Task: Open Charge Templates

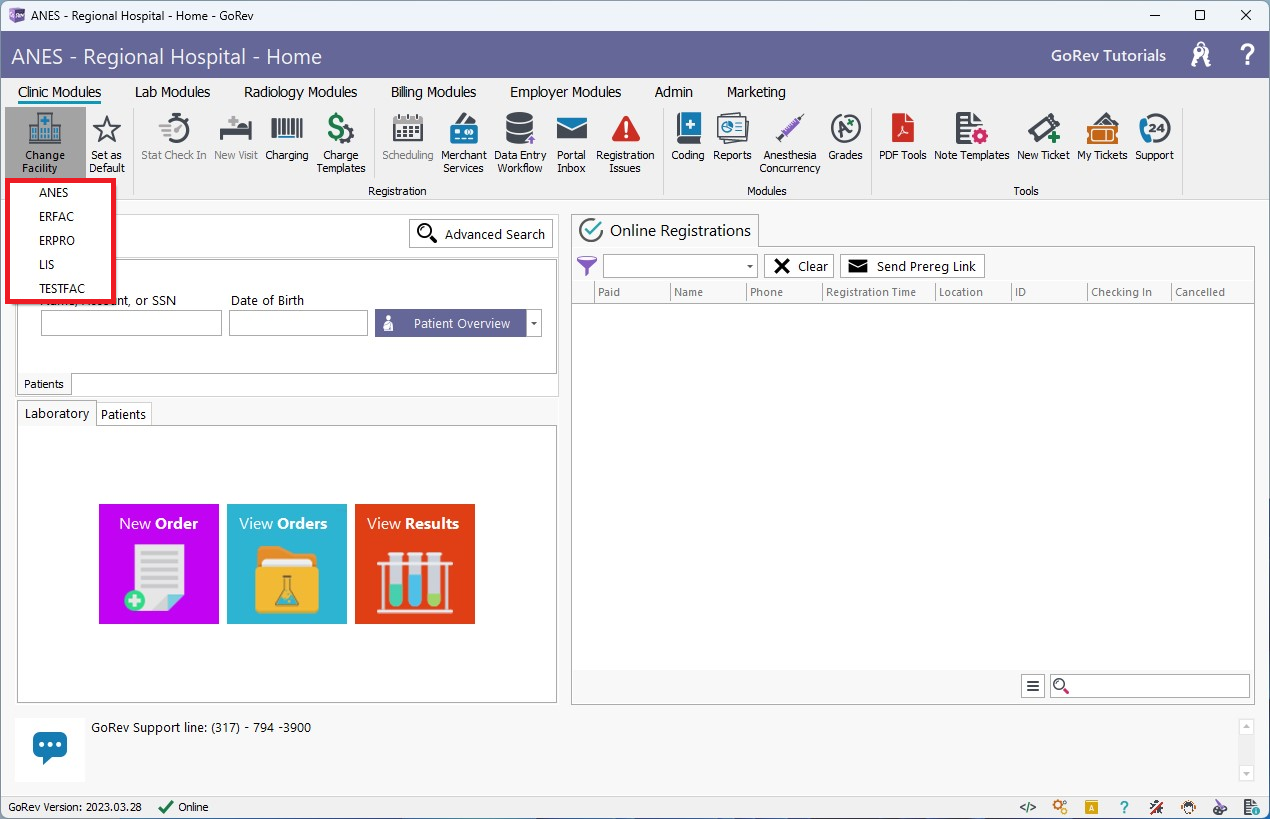Action: tap(341, 143)
